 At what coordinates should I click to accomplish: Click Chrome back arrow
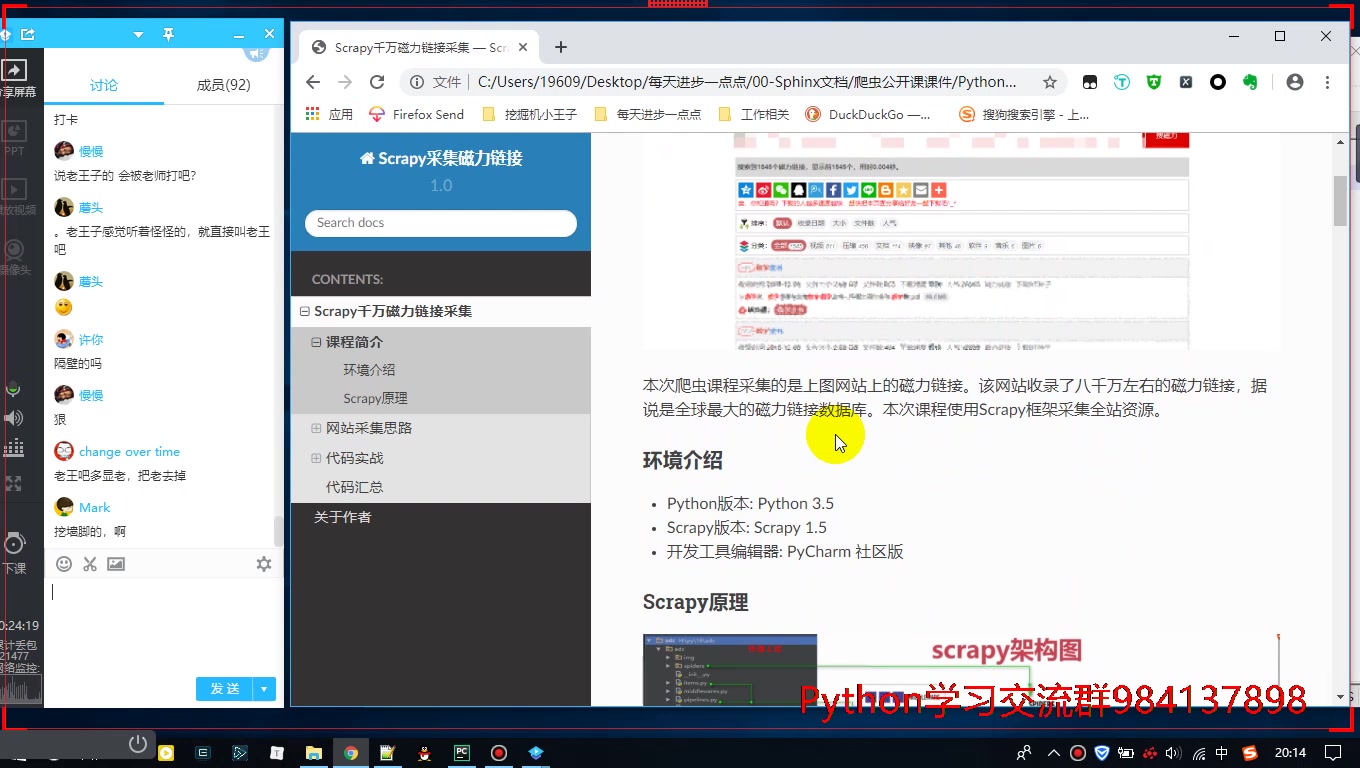tap(313, 82)
